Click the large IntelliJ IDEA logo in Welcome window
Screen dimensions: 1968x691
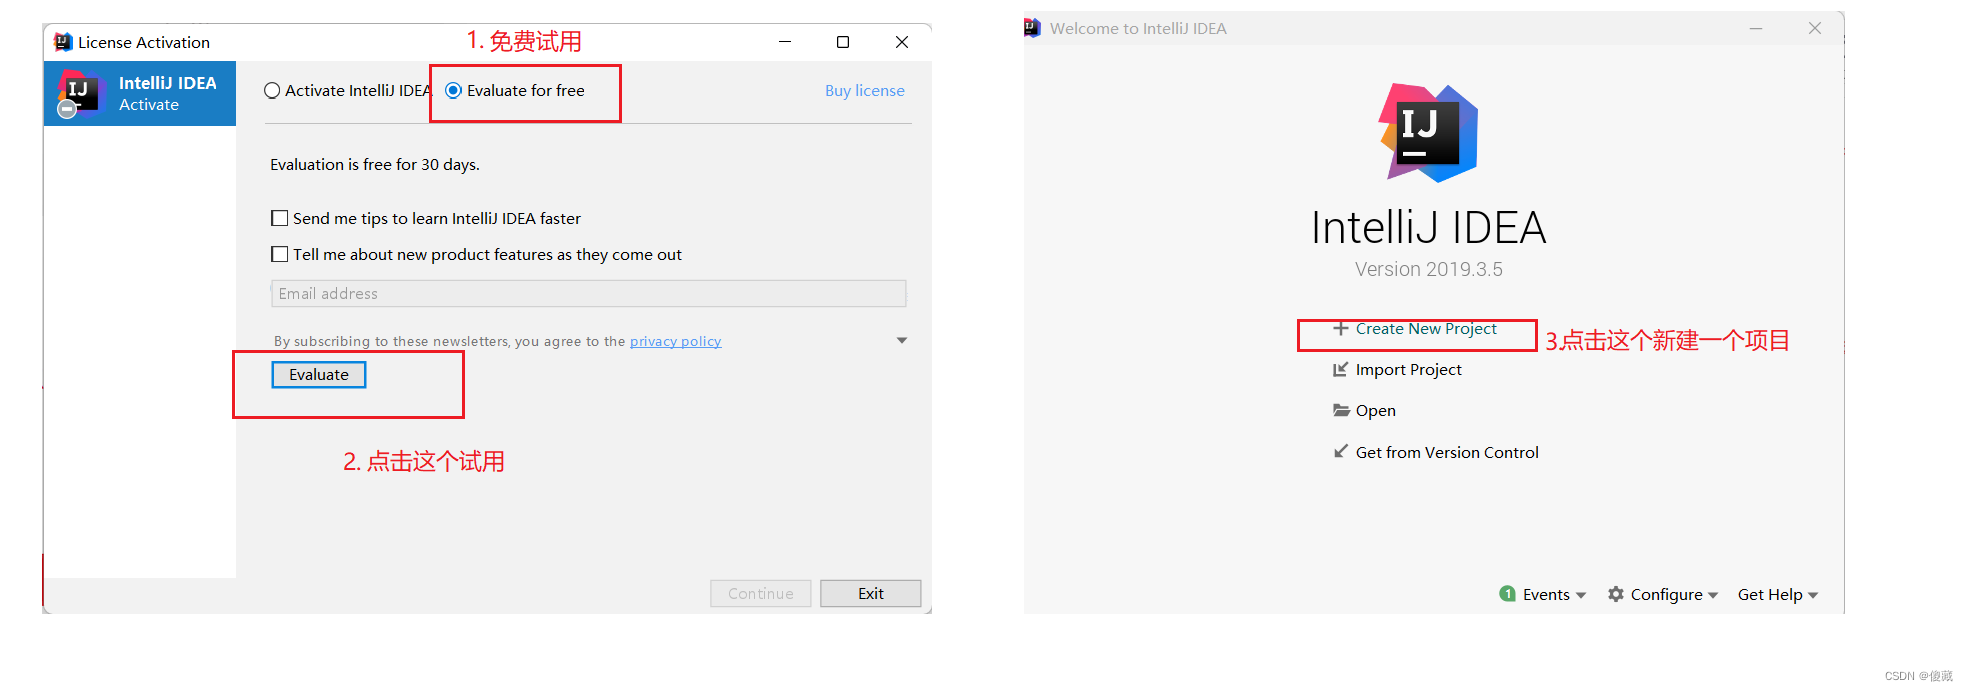1428,133
